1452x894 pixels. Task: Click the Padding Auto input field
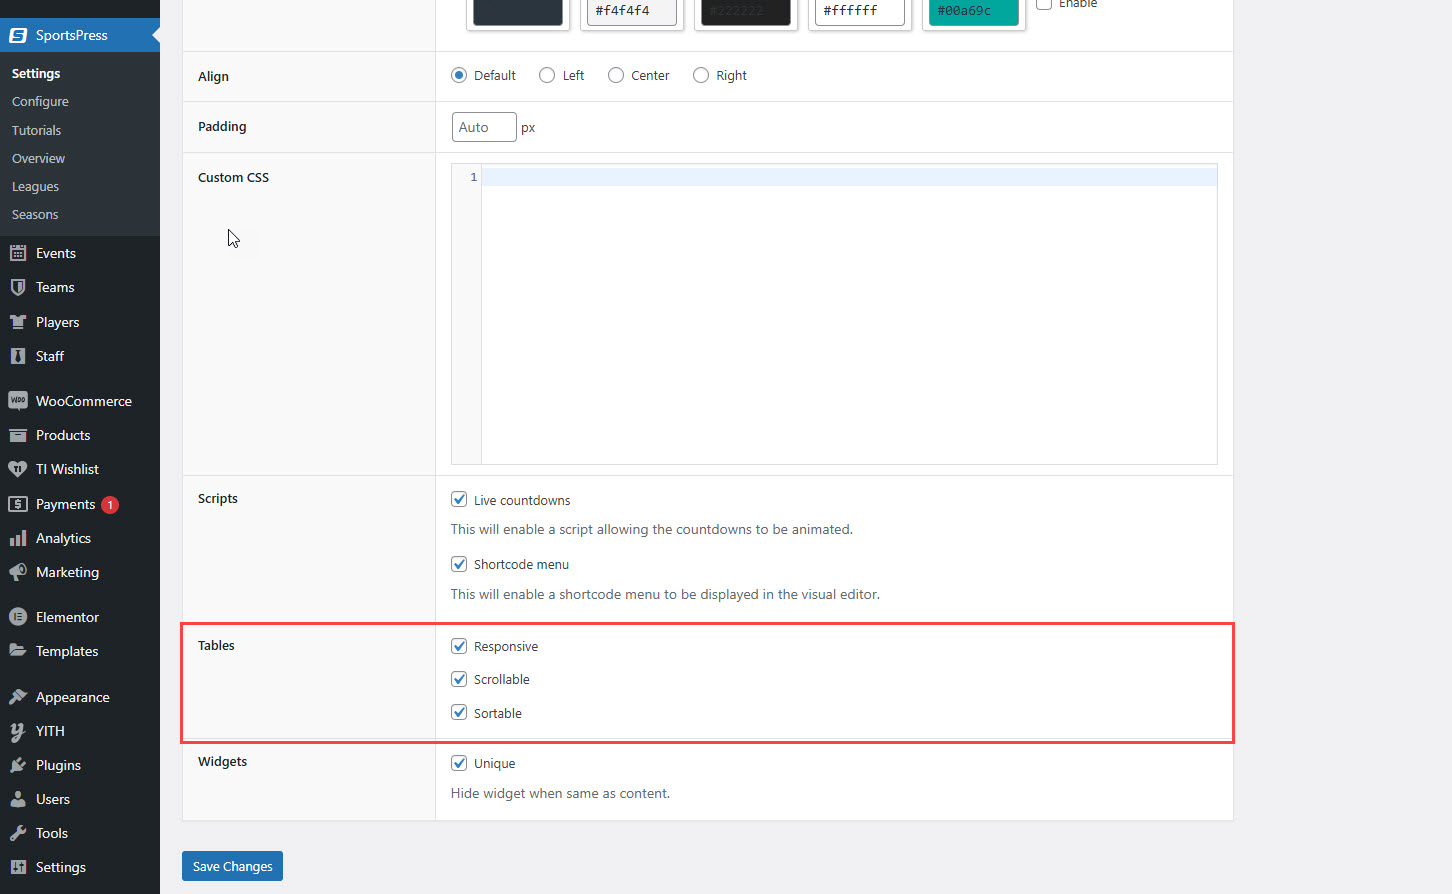[x=484, y=127]
